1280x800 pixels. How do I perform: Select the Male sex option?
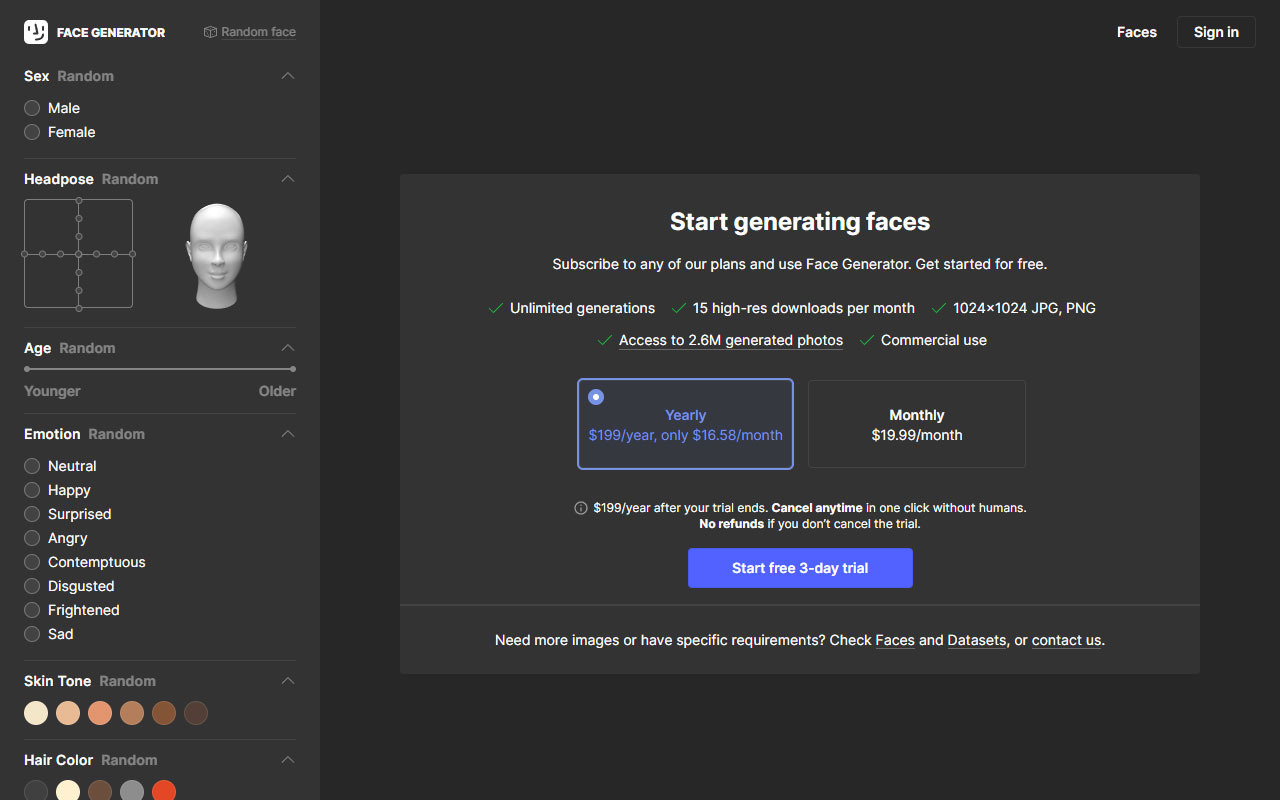tap(32, 108)
